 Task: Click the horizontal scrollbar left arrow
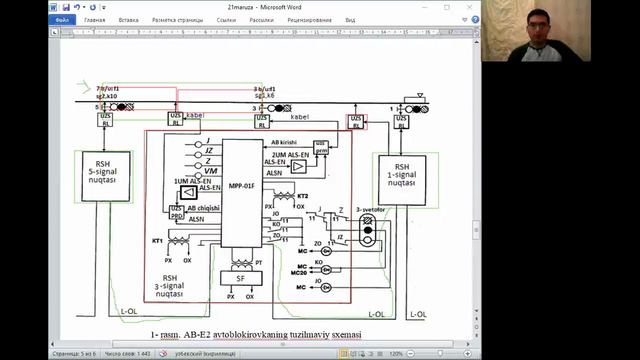tap(52, 344)
